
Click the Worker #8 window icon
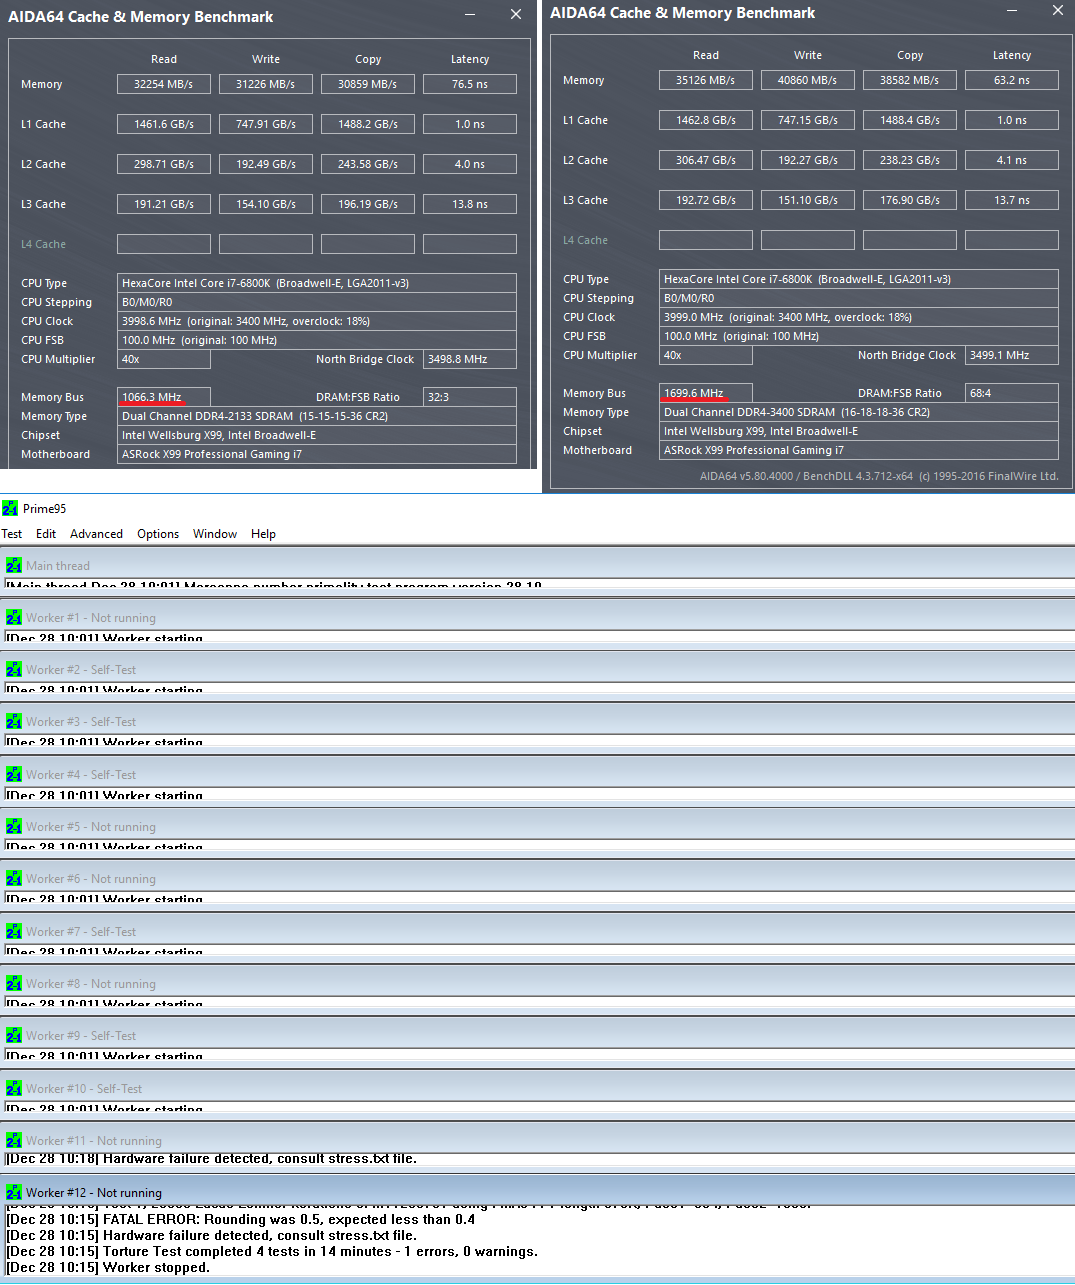[x=14, y=983]
